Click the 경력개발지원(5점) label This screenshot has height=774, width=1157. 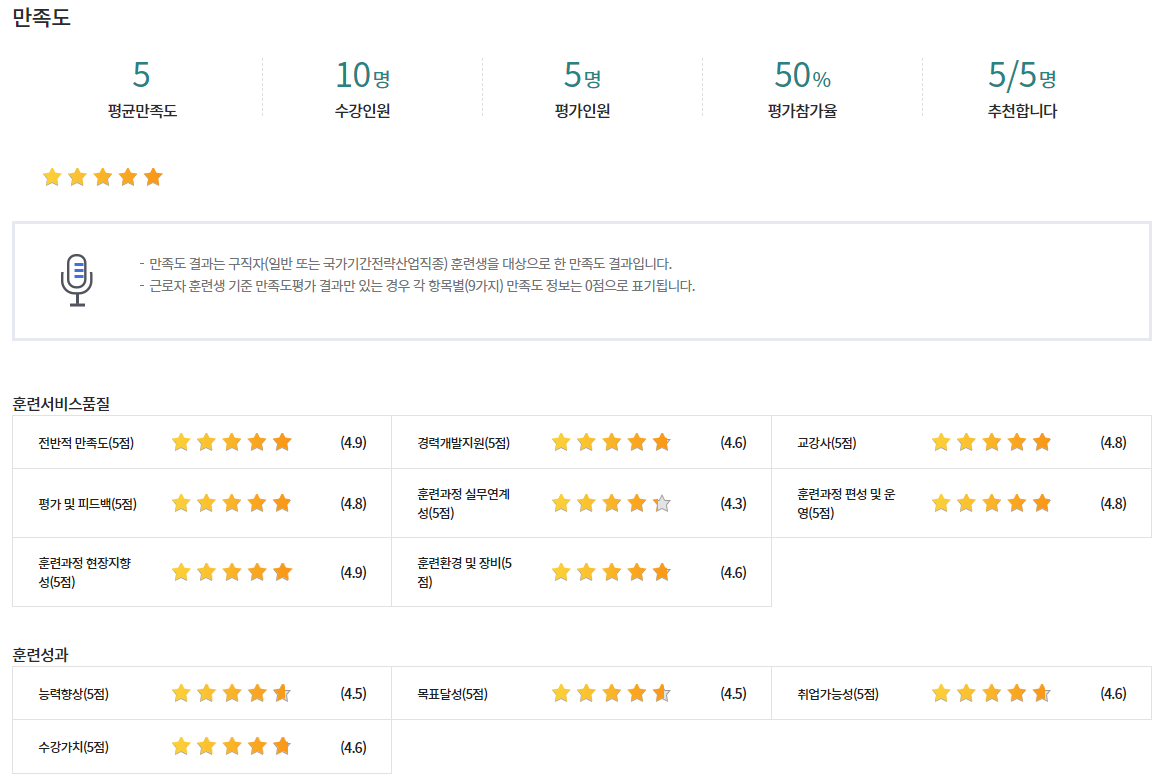click(x=463, y=443)
